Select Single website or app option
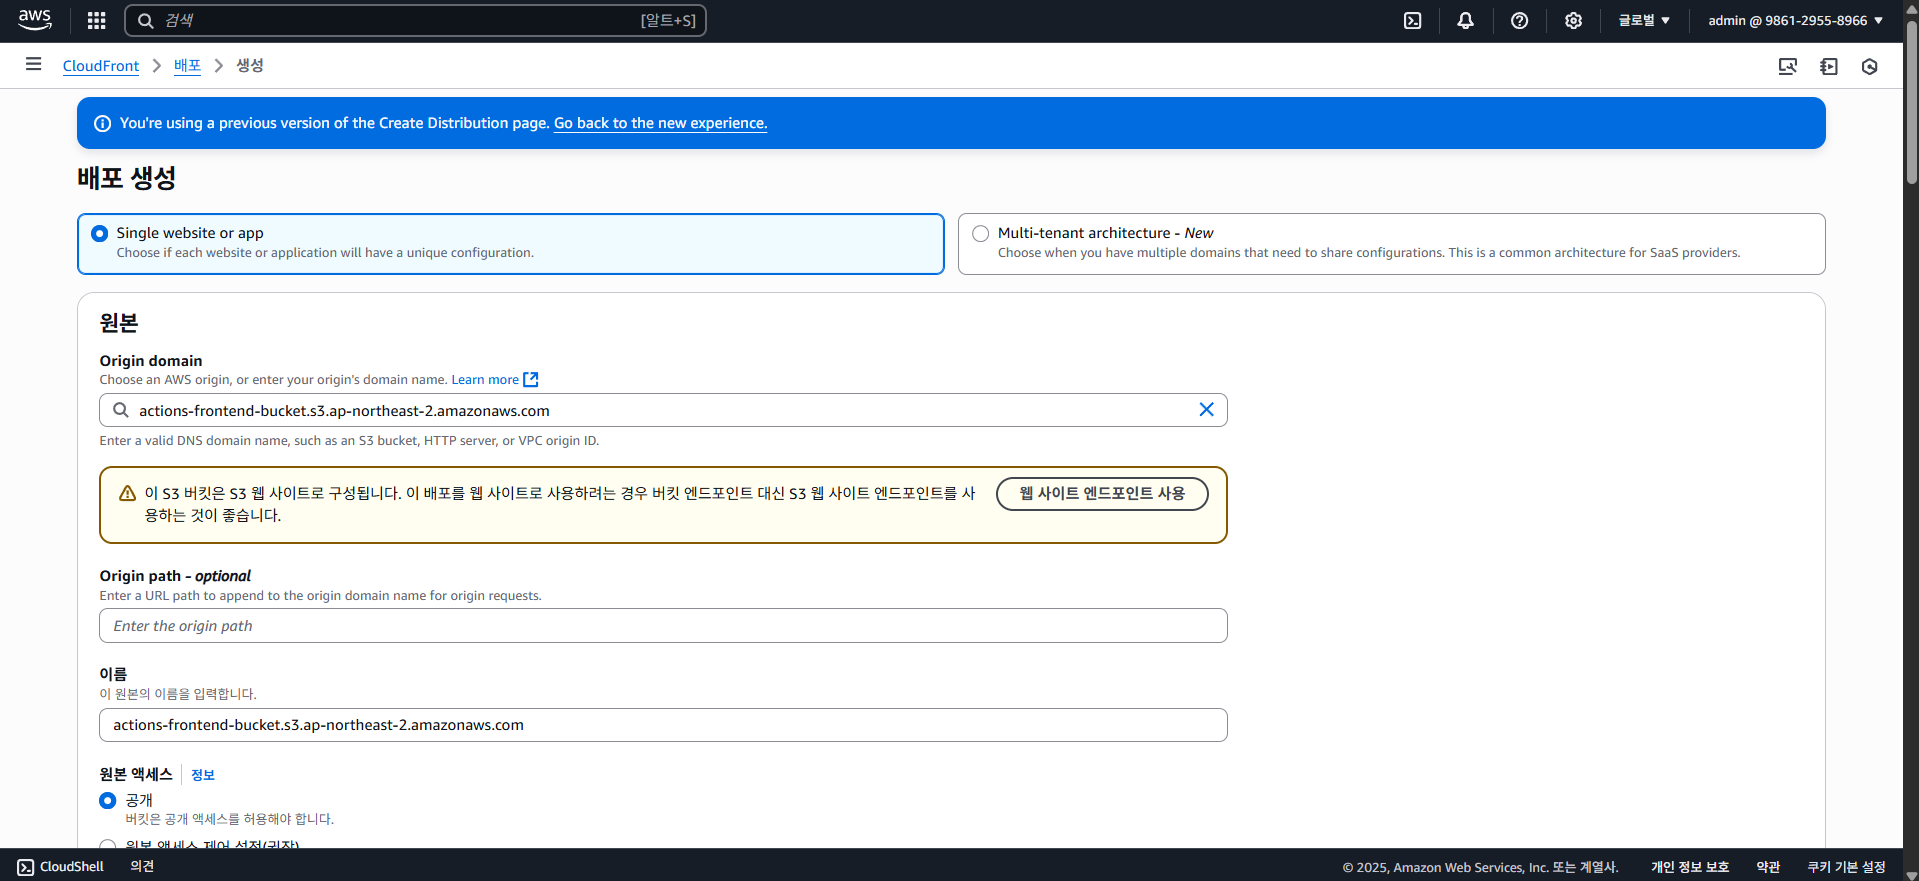The width and height of the screenshot is (1919, 881). click(510, 243)
